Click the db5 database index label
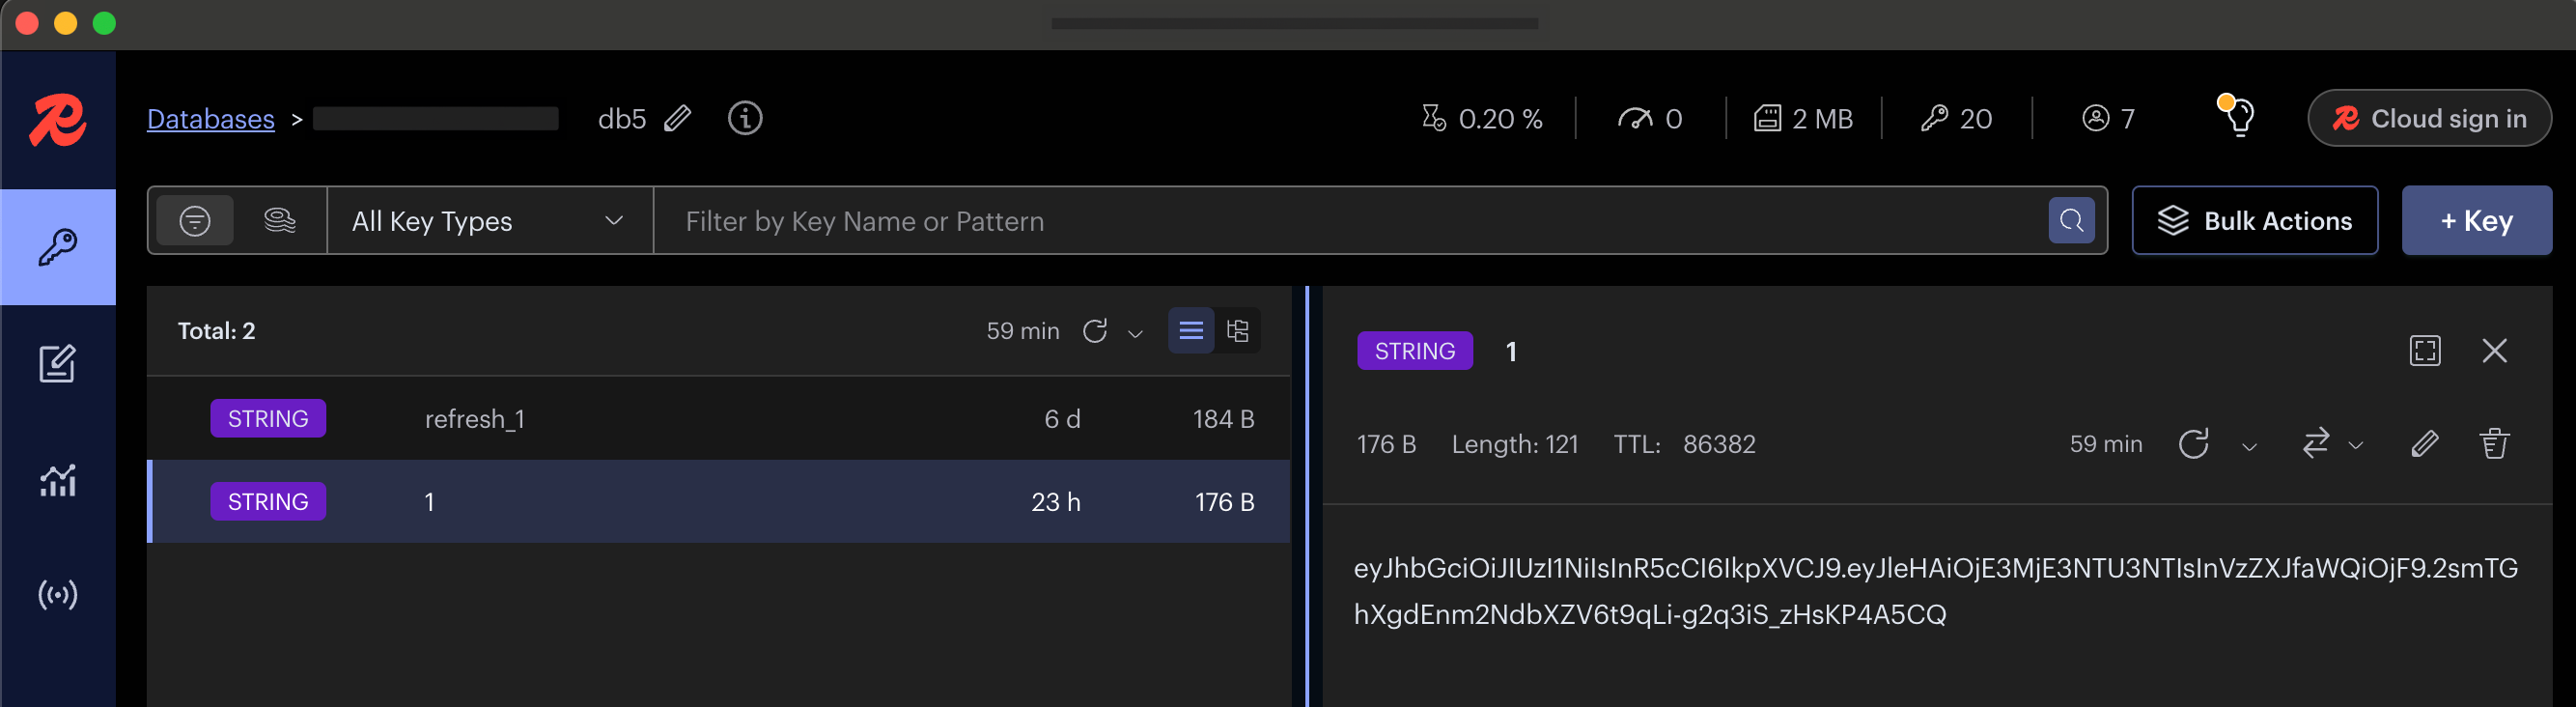 622,119
